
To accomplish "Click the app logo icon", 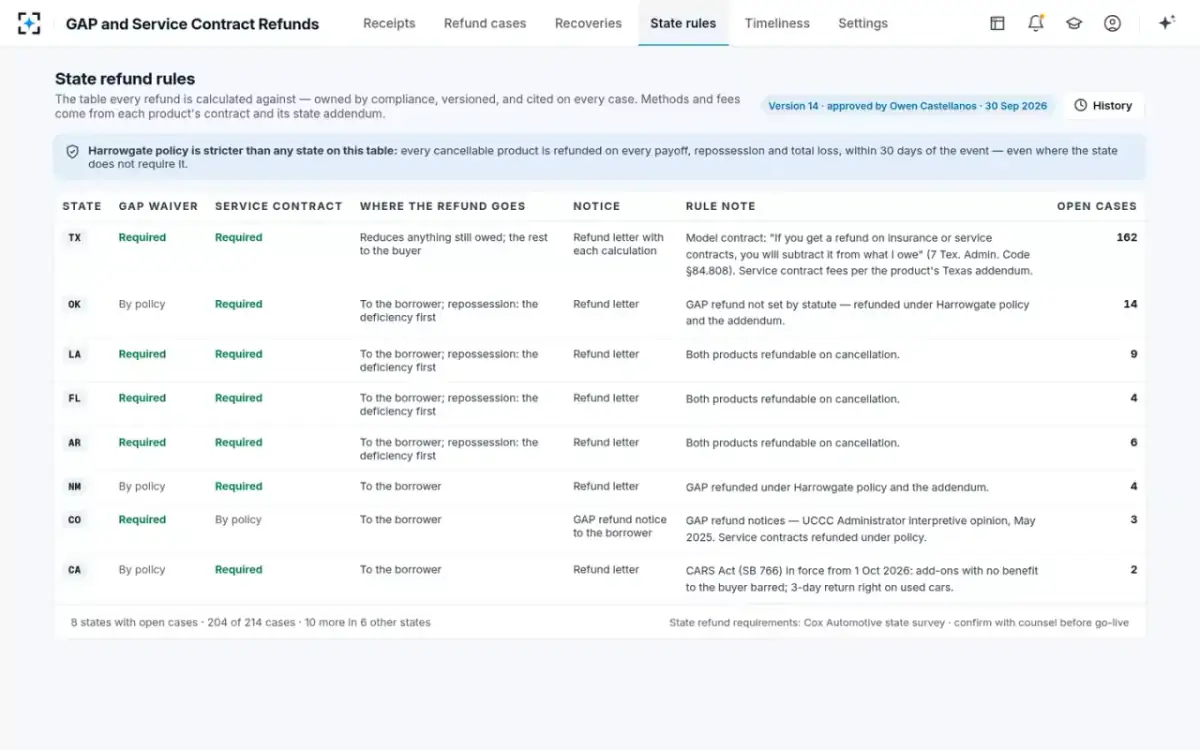I will coord(29,23).
